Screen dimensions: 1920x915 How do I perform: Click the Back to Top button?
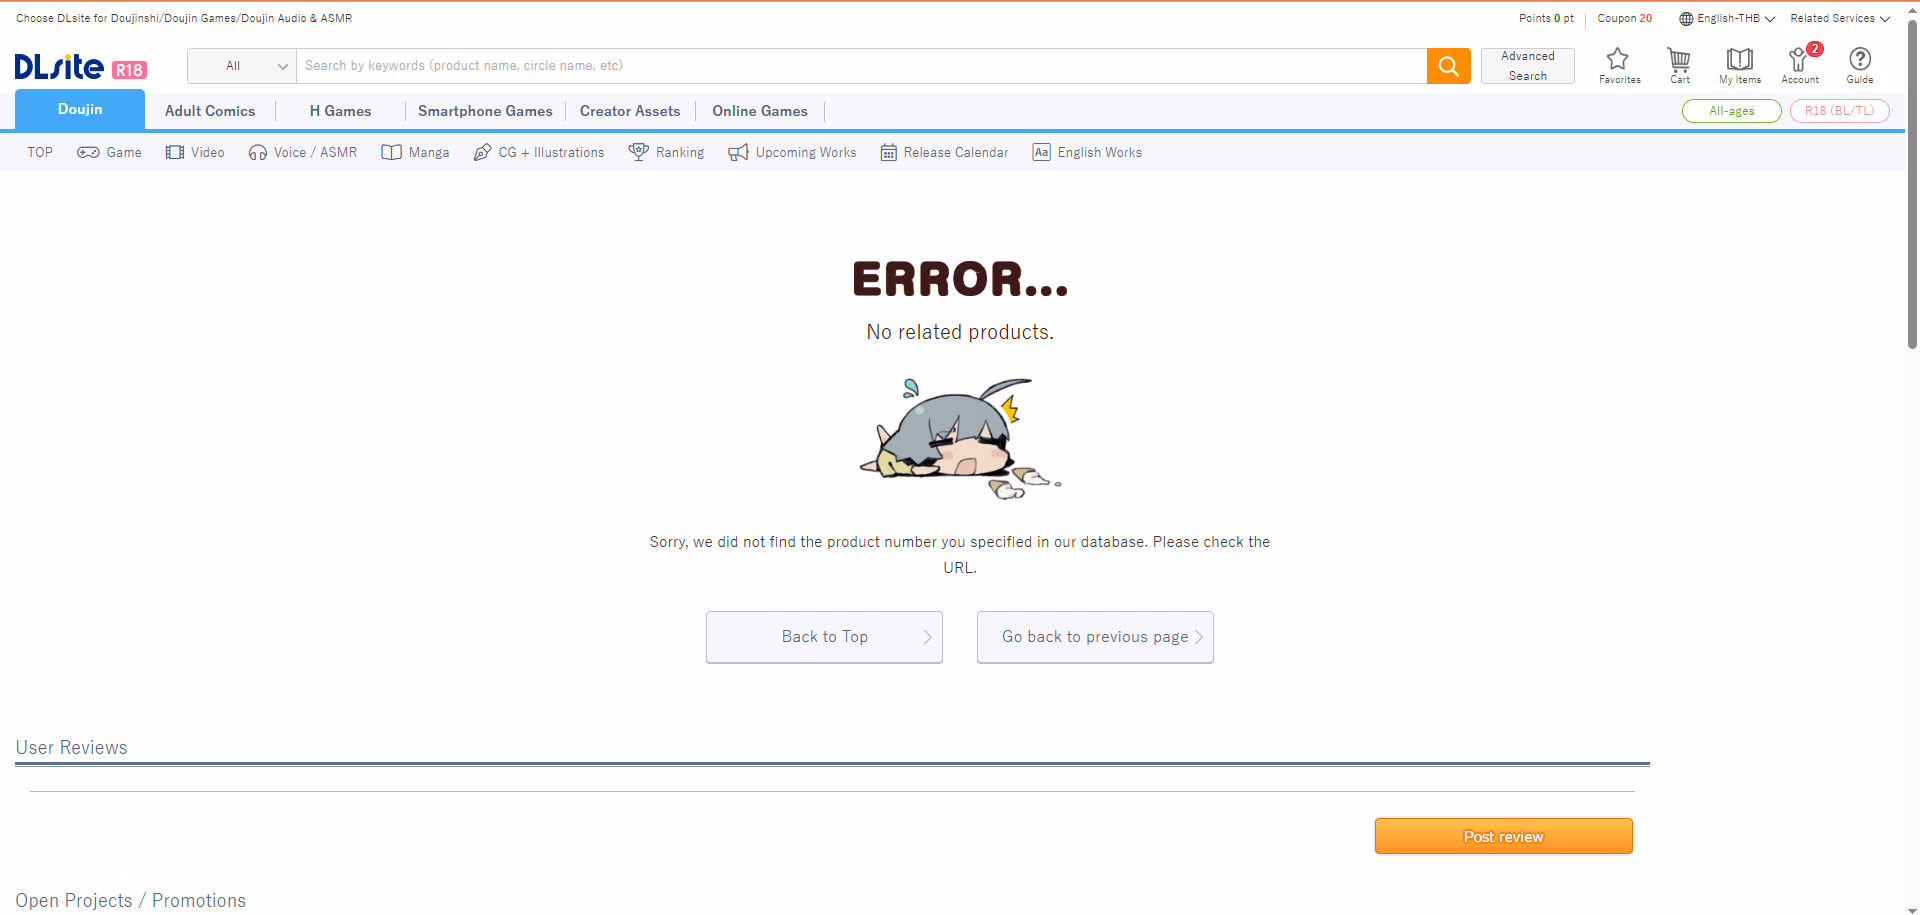point(824,637)
